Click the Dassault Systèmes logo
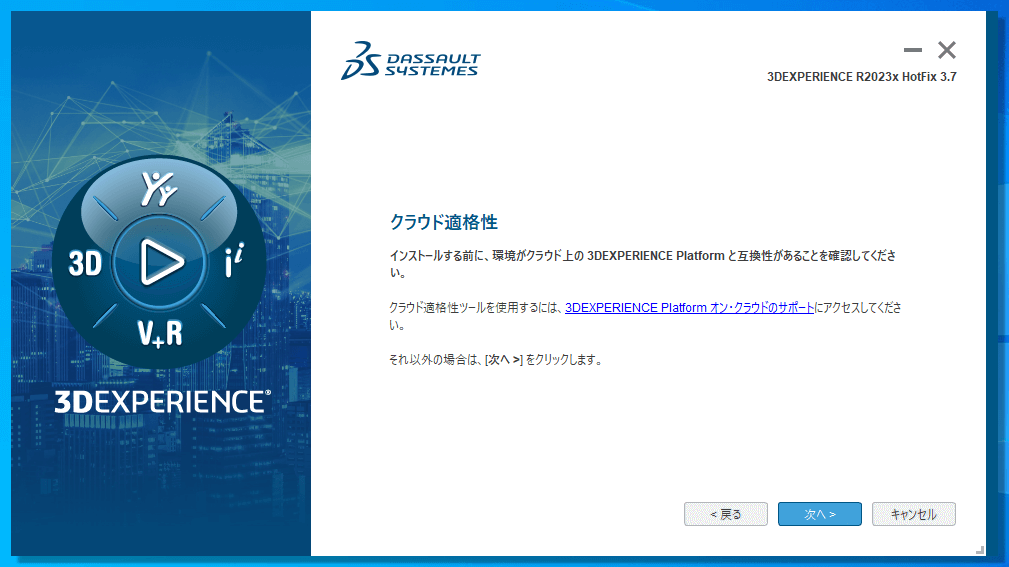This screenshot has width=1009, height=567. 411,60
